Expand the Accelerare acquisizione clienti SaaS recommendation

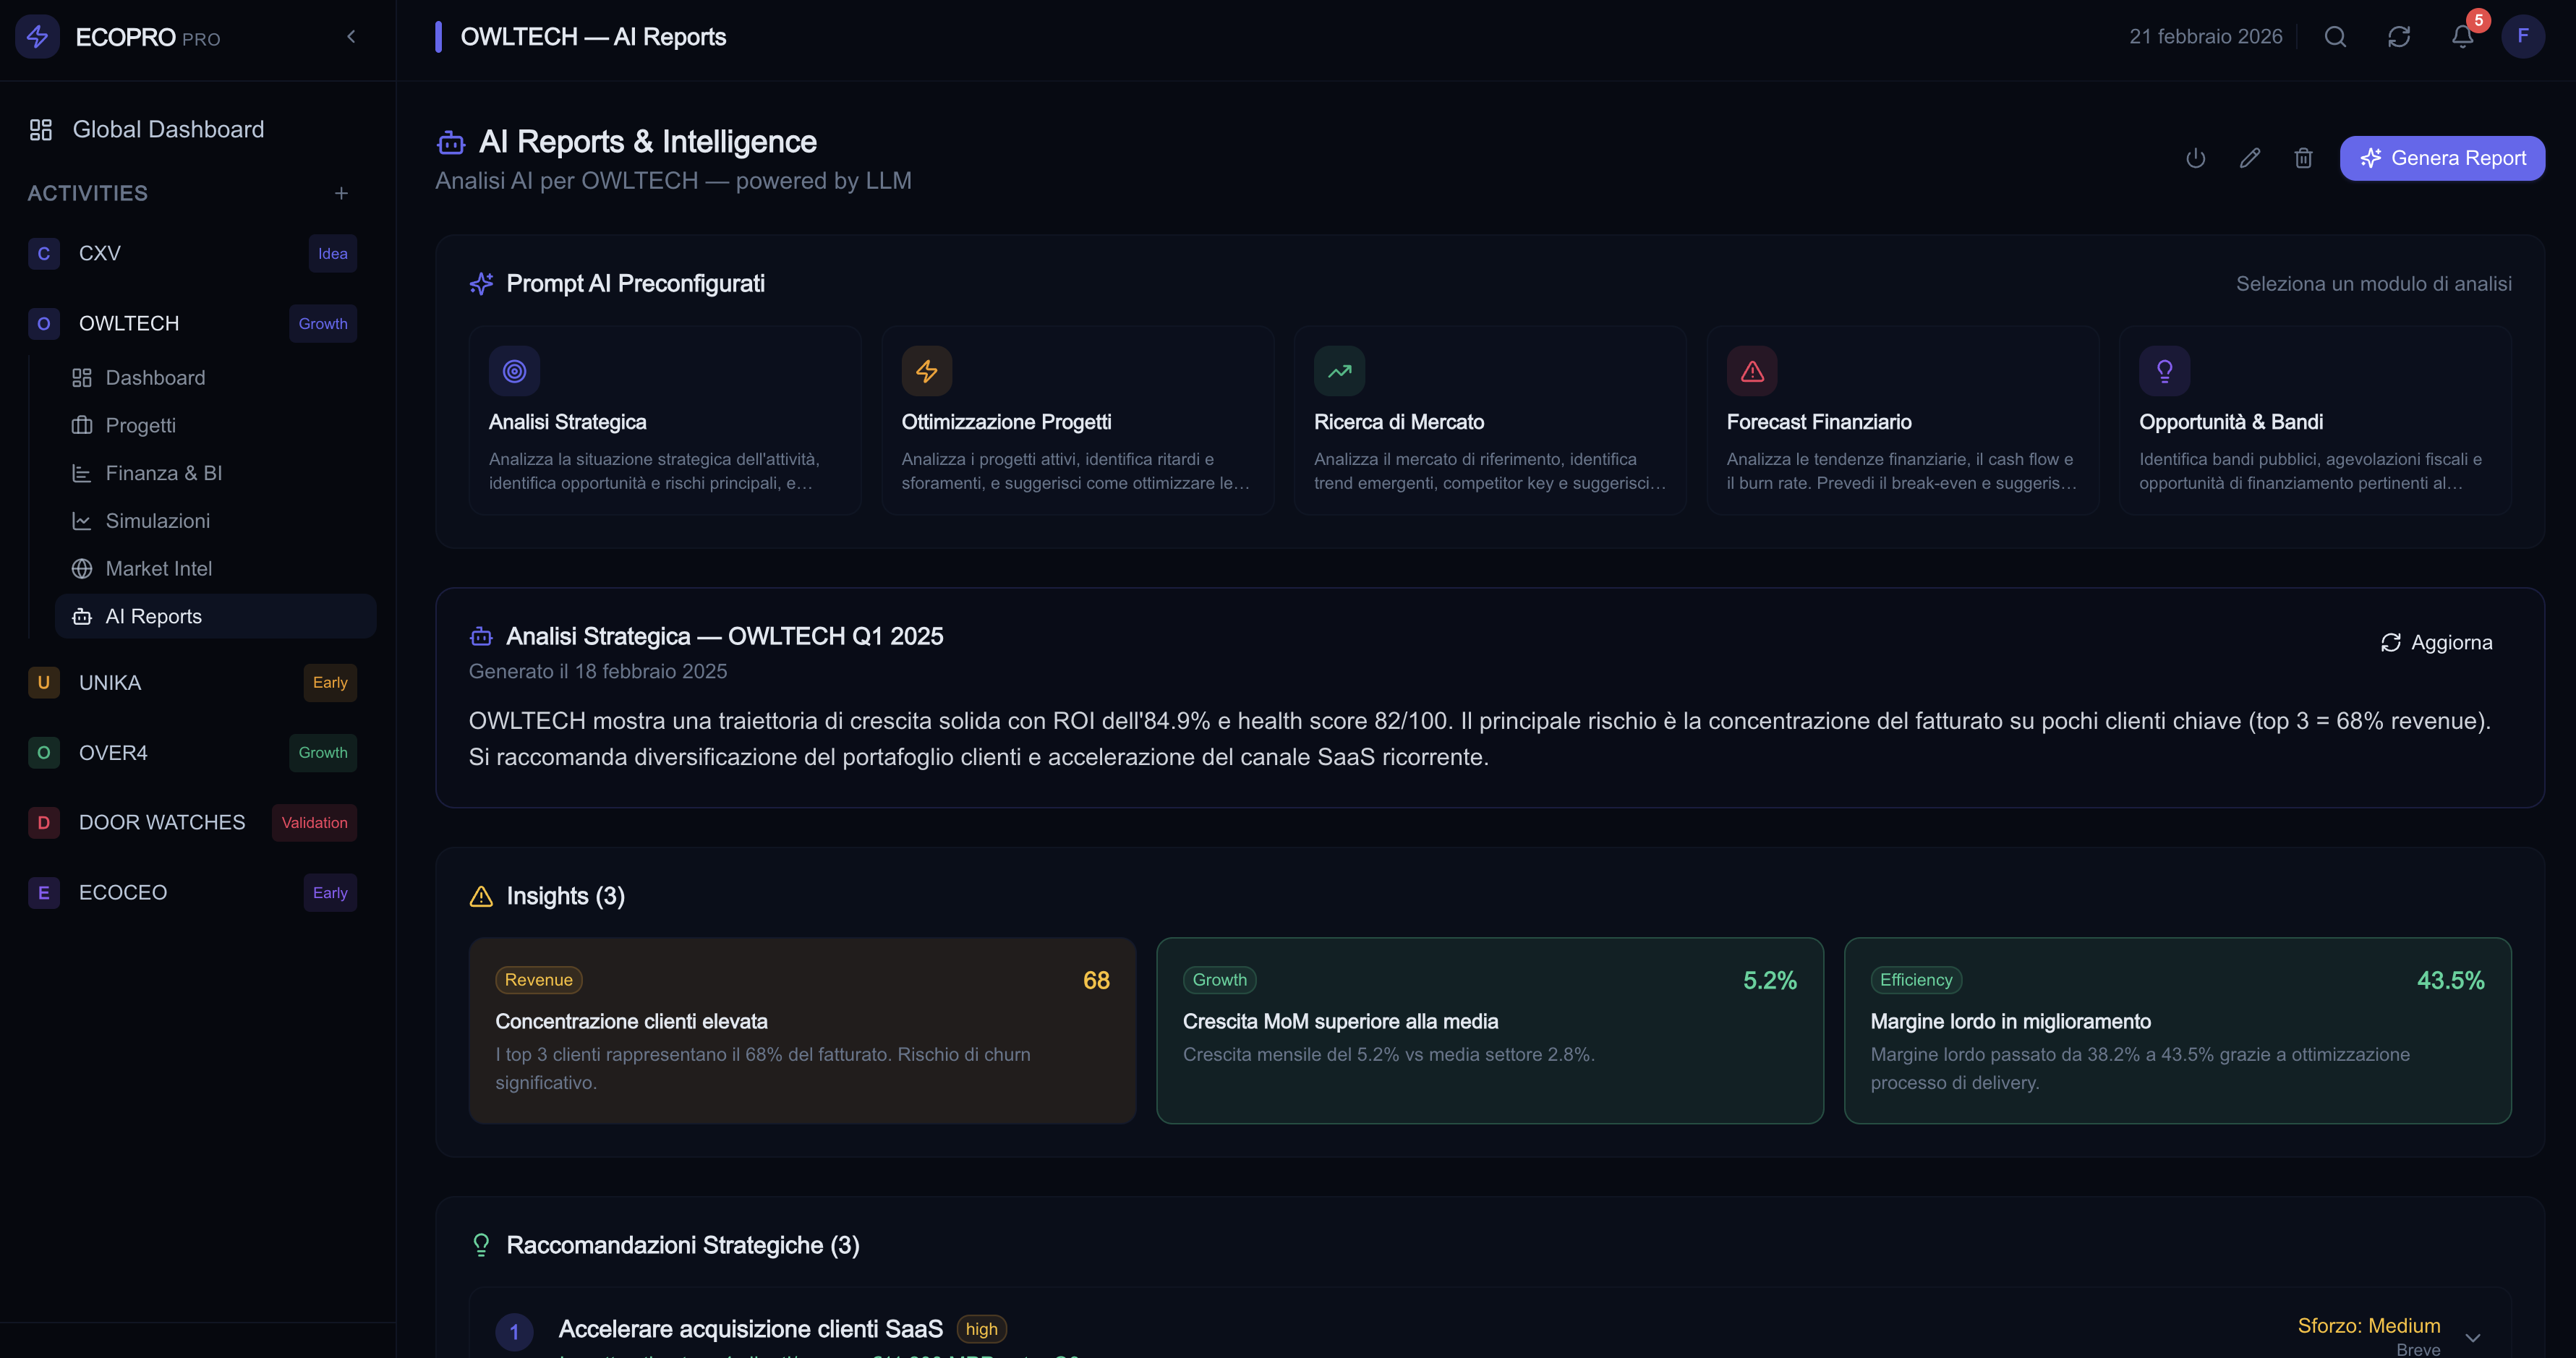(2473, 1337)
